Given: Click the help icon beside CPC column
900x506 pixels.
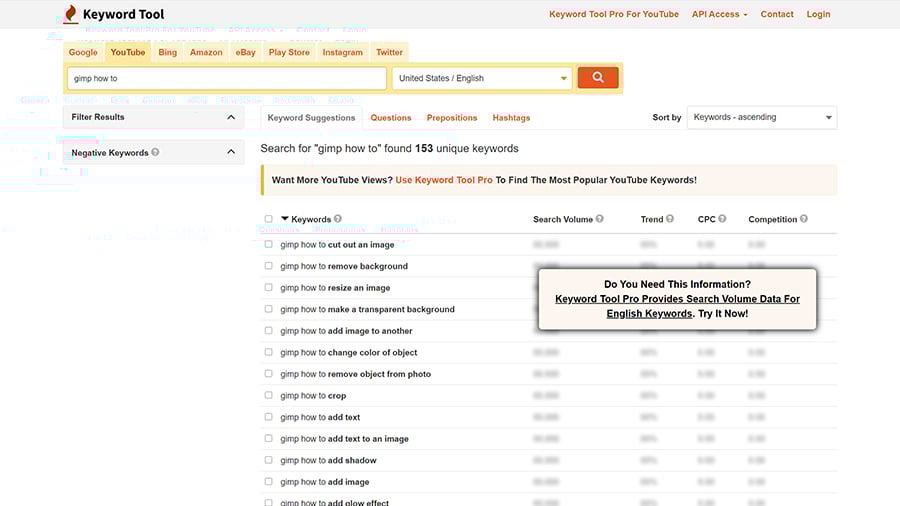Looking at the screenshot, I should (722, 219).
